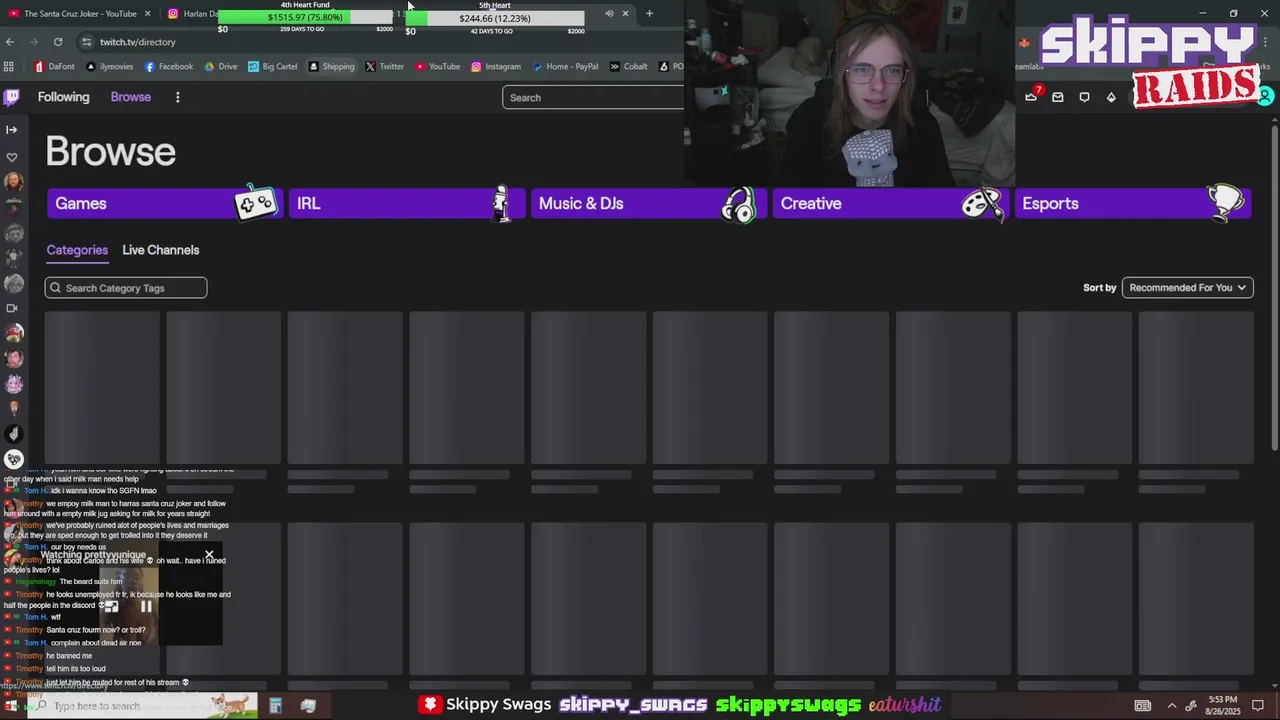
Task: Open the Twitter bookmark
Action: tap(385, 66)
